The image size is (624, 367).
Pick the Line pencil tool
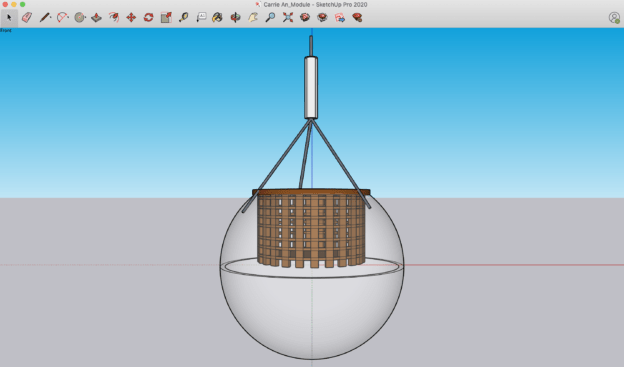45,18
